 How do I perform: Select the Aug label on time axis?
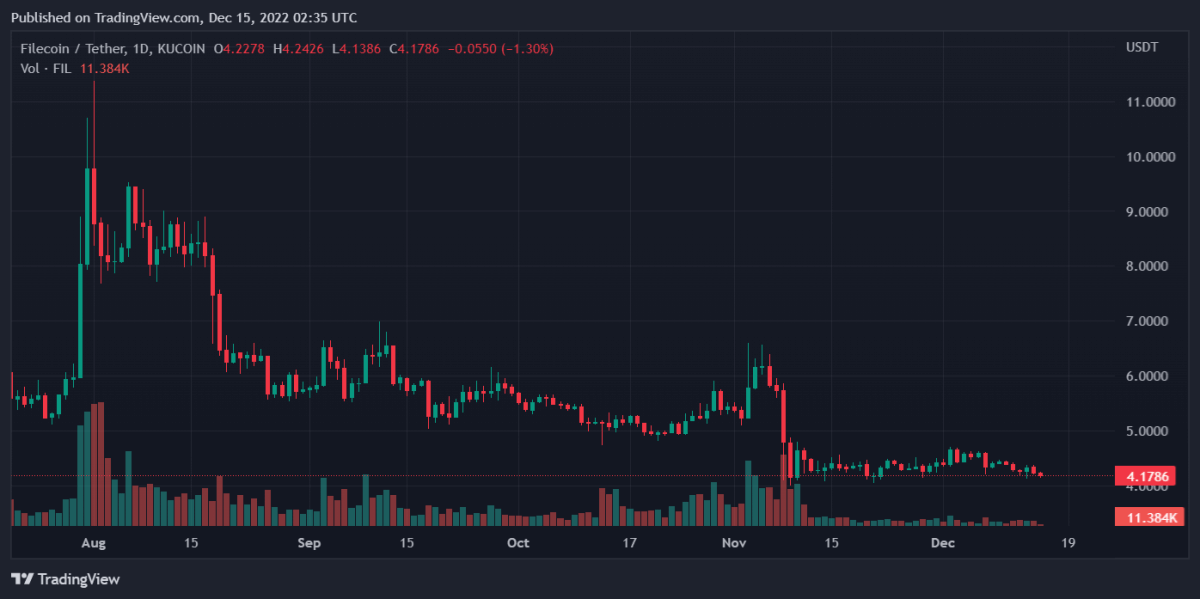coord(93,543)
